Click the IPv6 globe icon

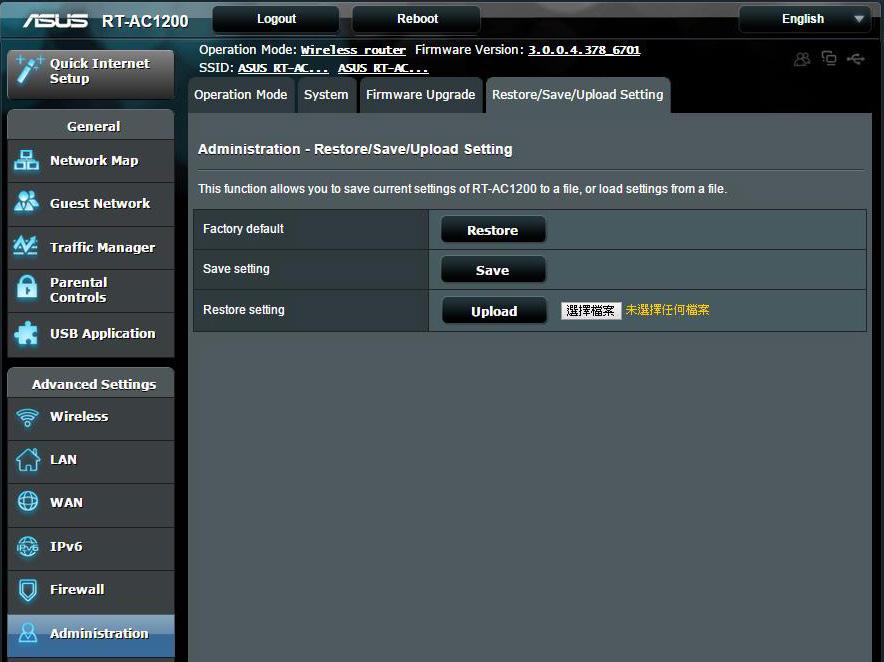(27, 546)
